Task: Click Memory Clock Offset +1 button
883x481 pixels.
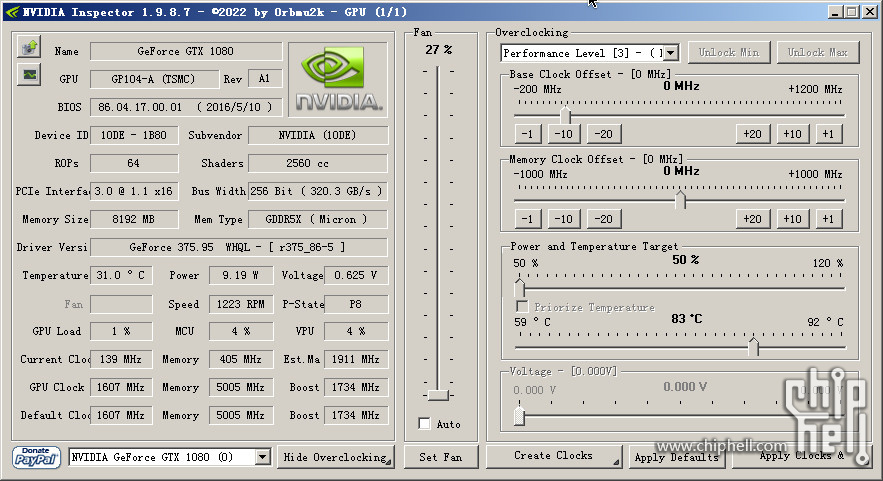Action: click(828, 219)
